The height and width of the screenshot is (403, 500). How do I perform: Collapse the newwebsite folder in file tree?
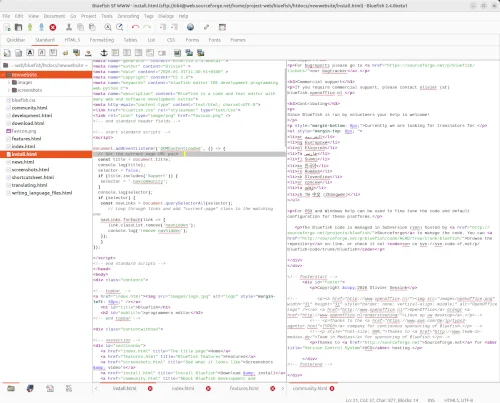(x=3, y=75)
